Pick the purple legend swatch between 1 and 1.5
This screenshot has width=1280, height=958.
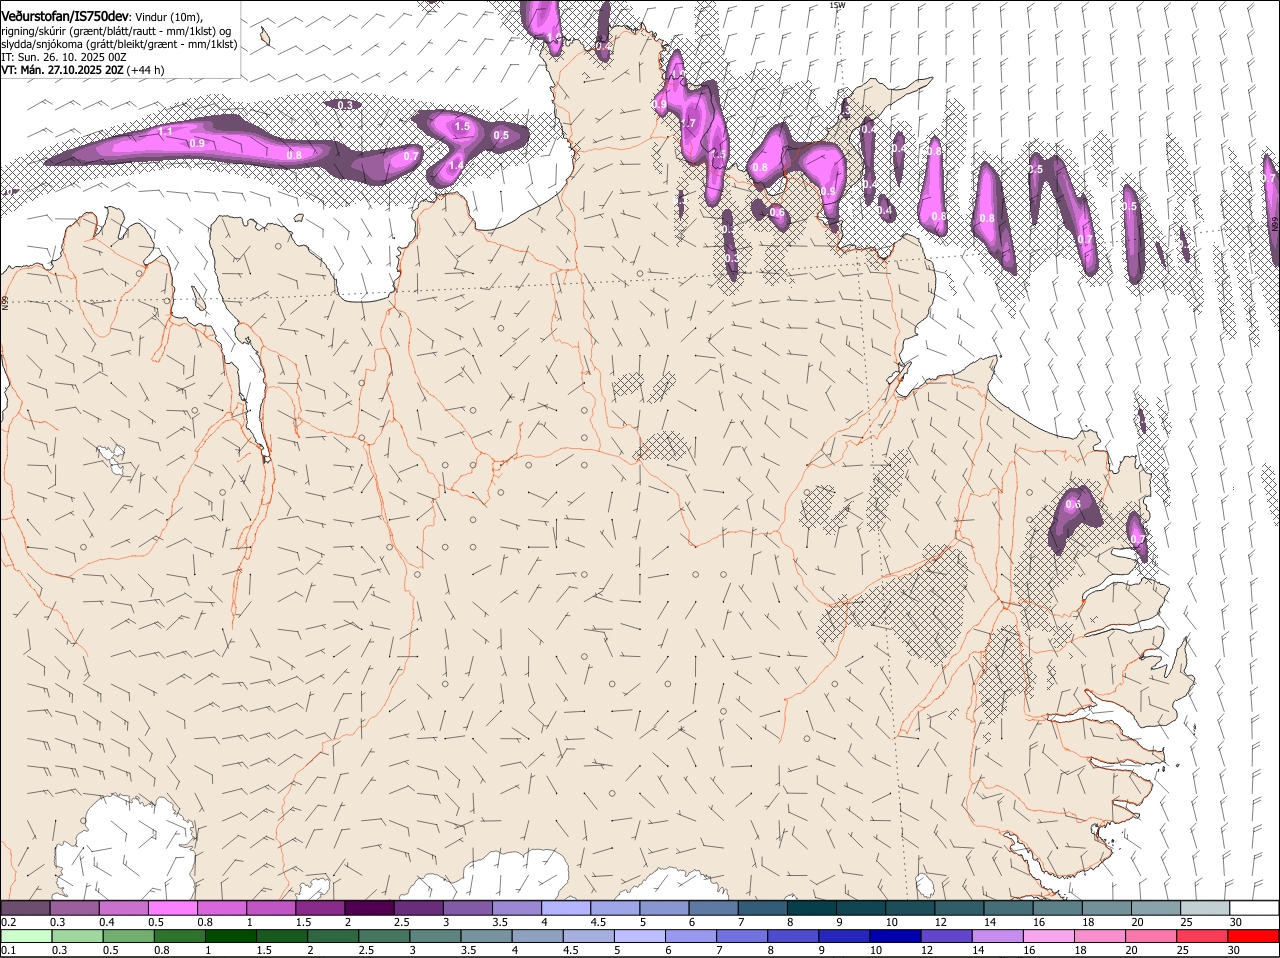271,907
